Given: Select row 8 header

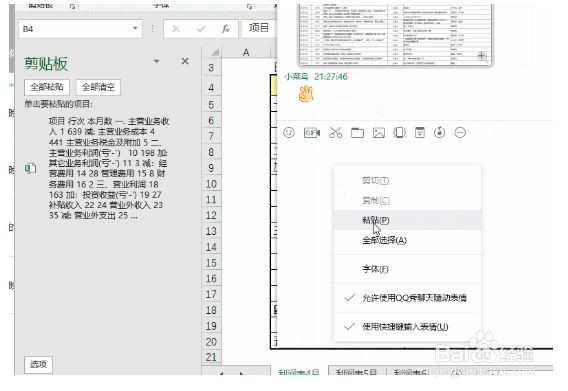Looking at the screenshot, I should (x=211, y=152).
